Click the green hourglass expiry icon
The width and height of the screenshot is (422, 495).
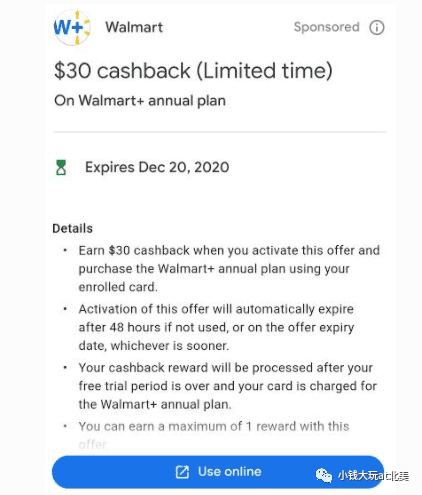[61, 167]
